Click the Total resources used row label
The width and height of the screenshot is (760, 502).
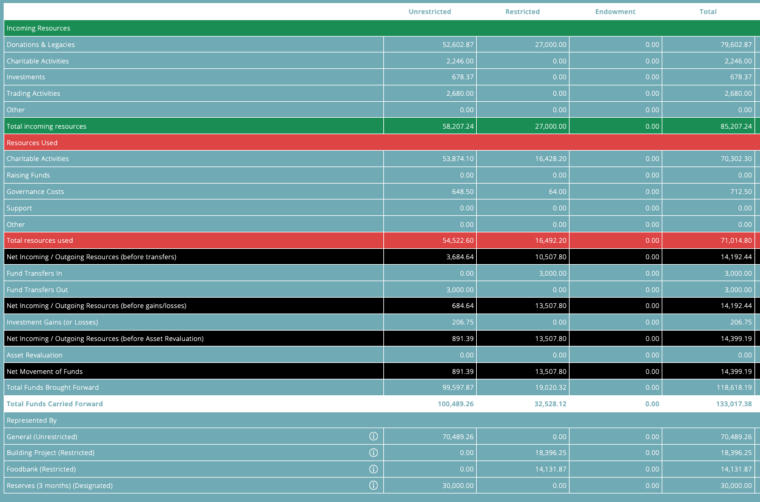point(40,240)
